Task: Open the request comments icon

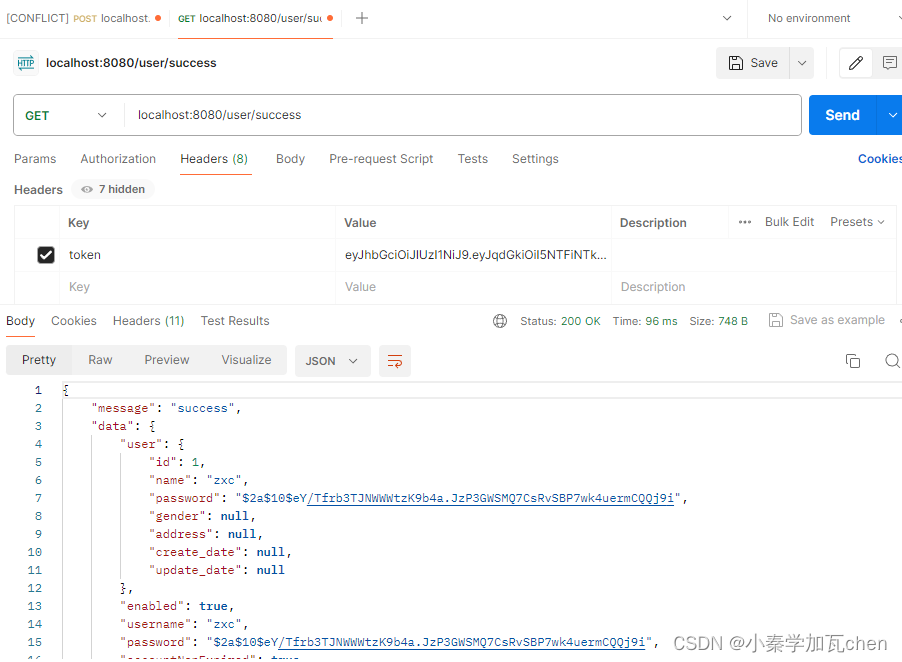Action: (x=892, y=63)
